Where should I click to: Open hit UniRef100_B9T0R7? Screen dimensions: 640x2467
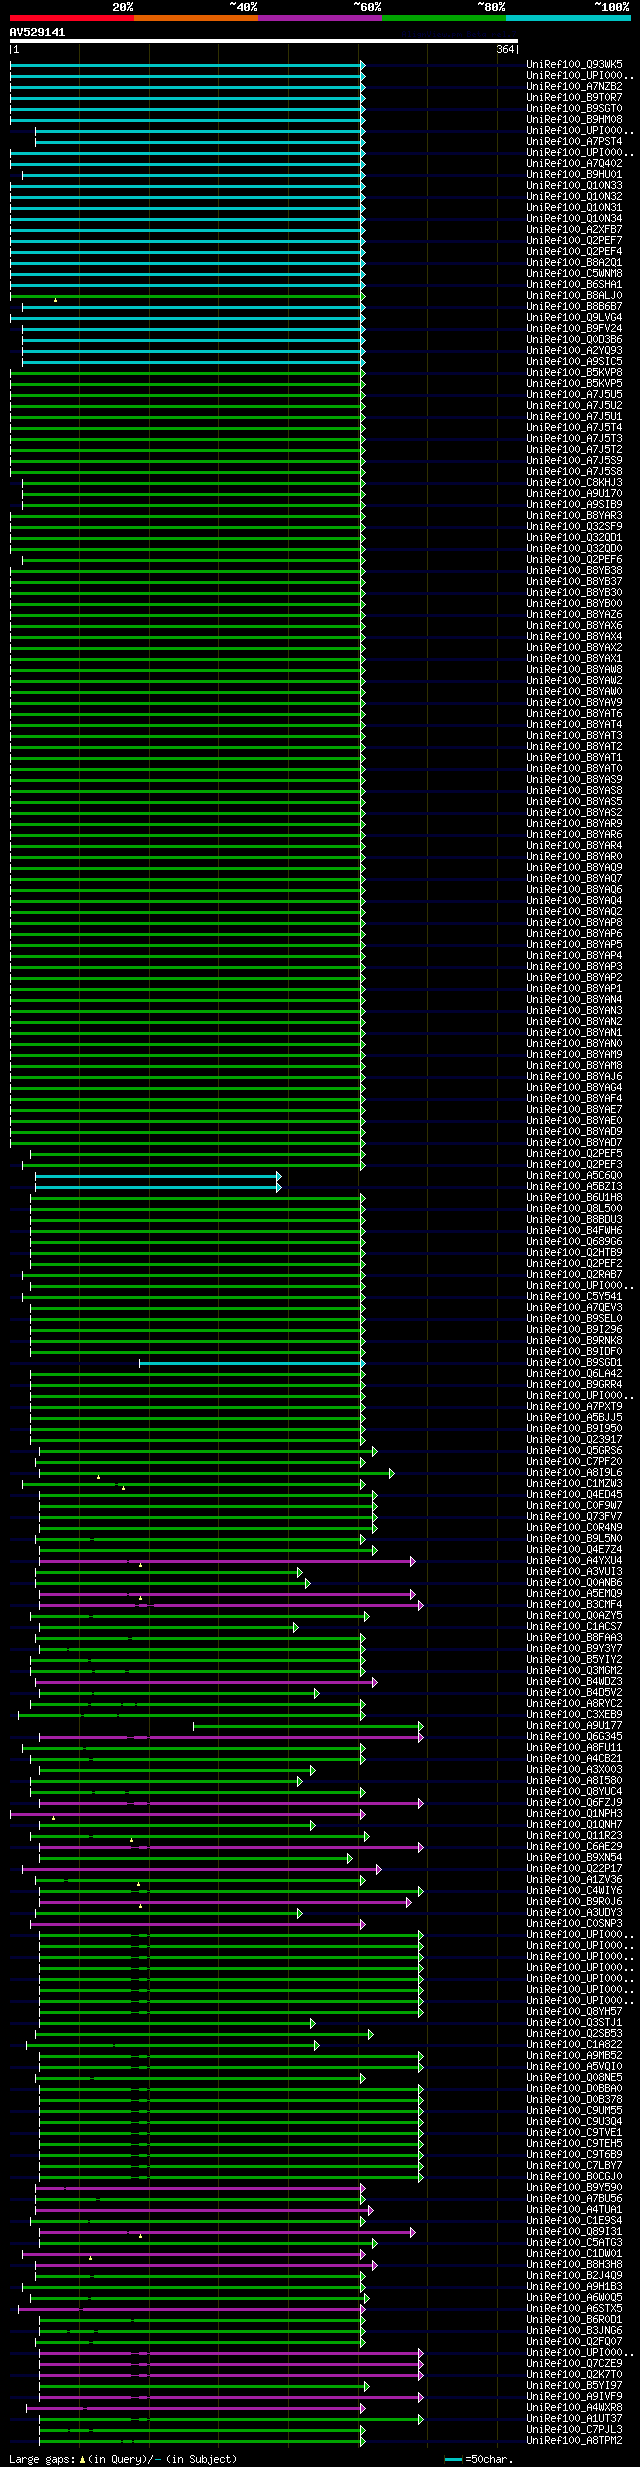coord(574,97)
